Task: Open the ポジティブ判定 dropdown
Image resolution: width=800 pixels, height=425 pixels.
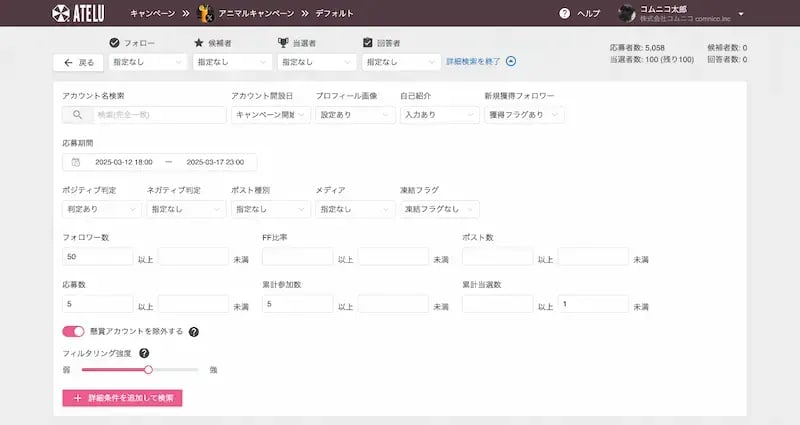Action: tap(102, 209)
